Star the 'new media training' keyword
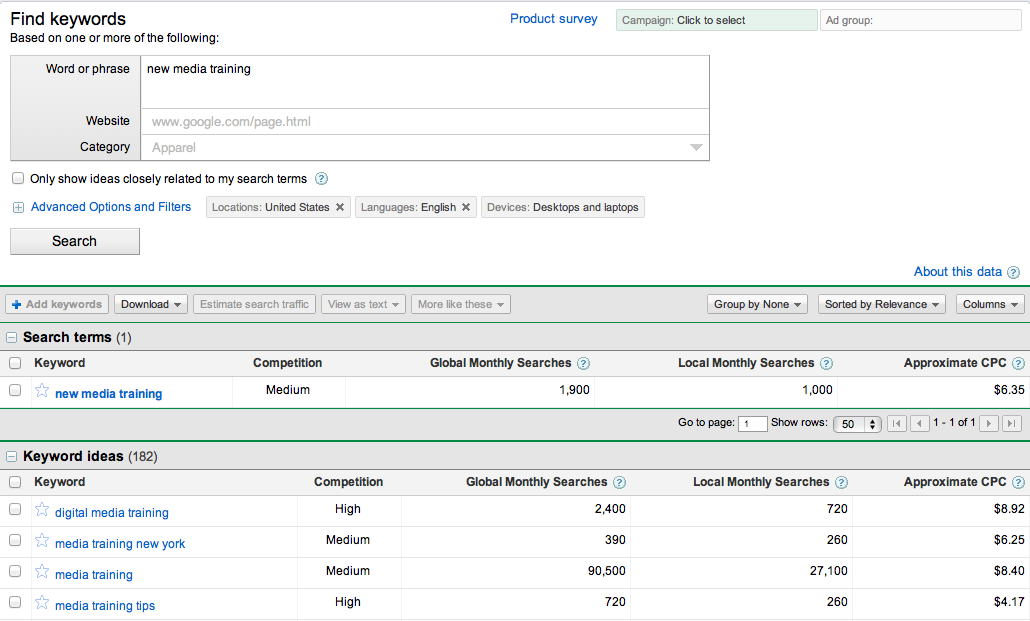Viewport: 1030px width, 621px height. coord(42,391)
